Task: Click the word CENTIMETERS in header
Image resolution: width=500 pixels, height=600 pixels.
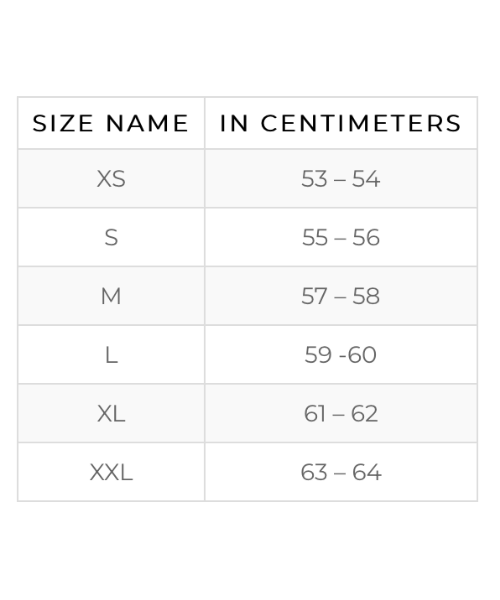Action: point(361,123)
